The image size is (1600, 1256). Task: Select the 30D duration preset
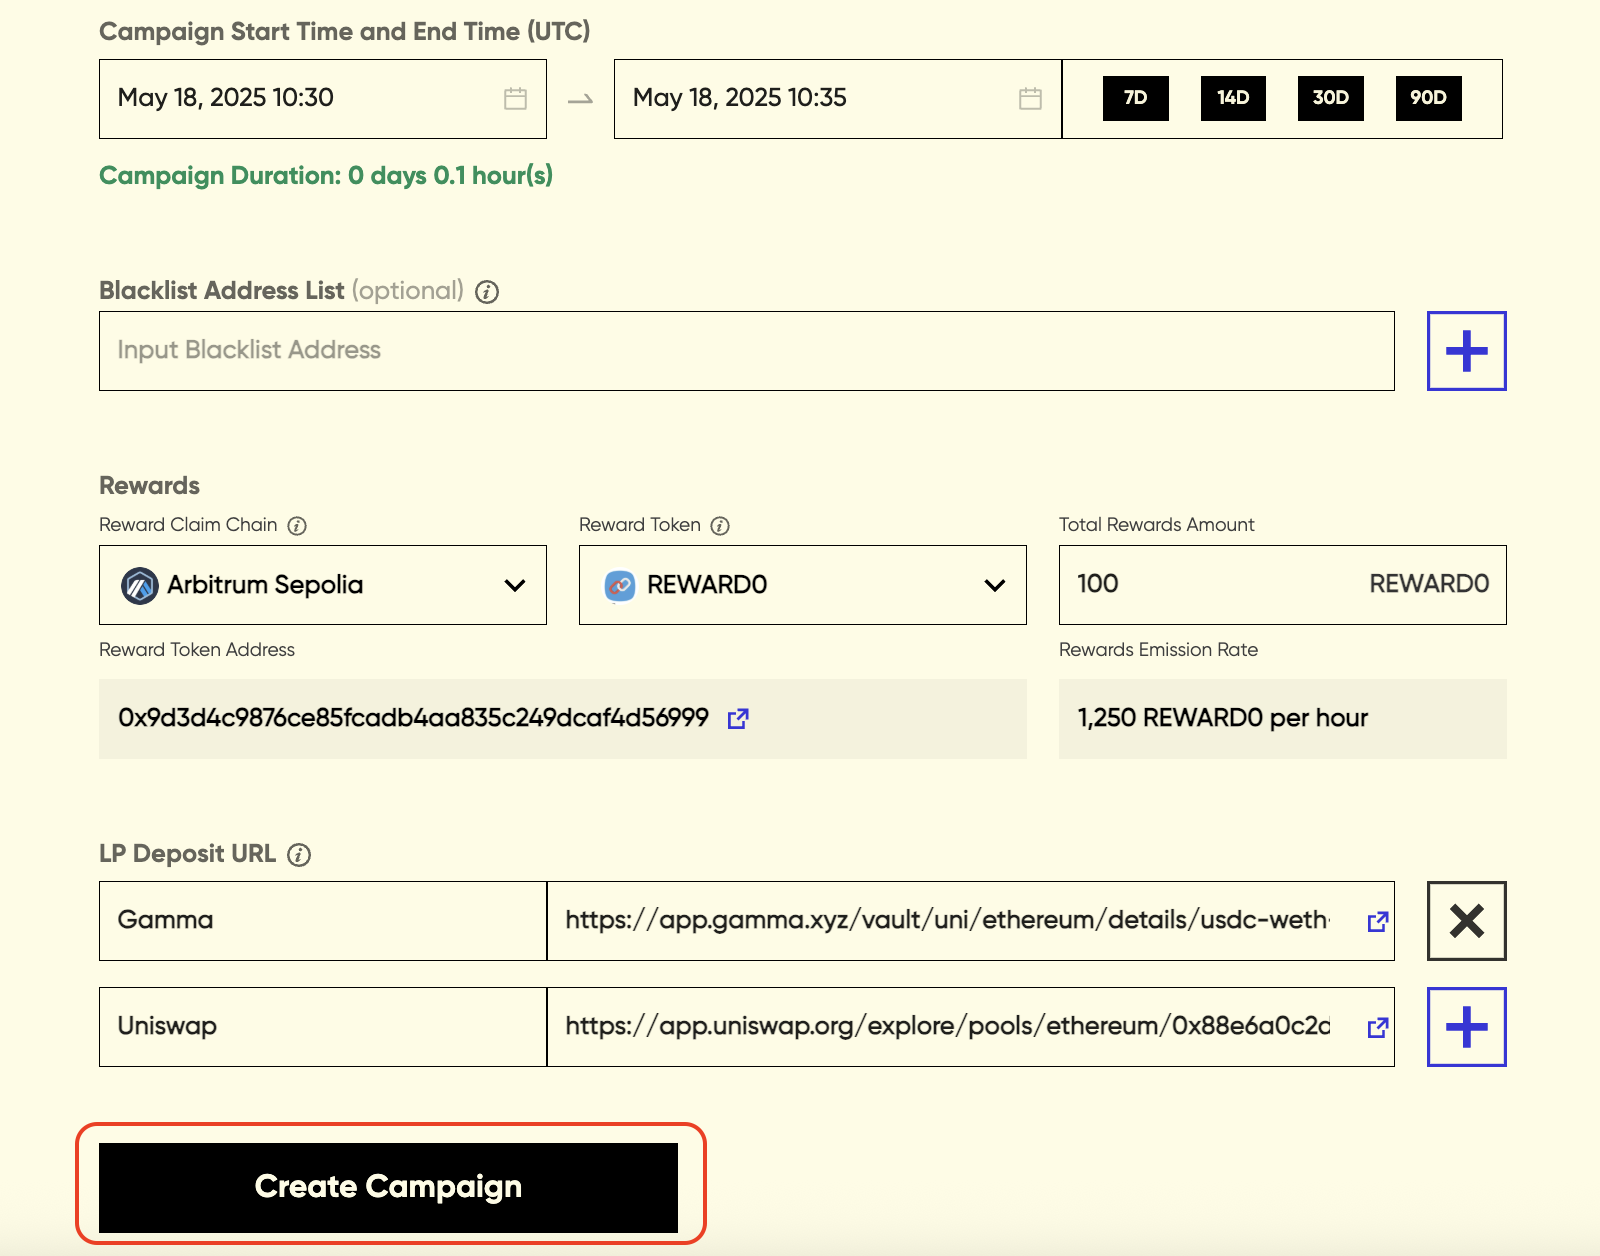click(1330, 98)
